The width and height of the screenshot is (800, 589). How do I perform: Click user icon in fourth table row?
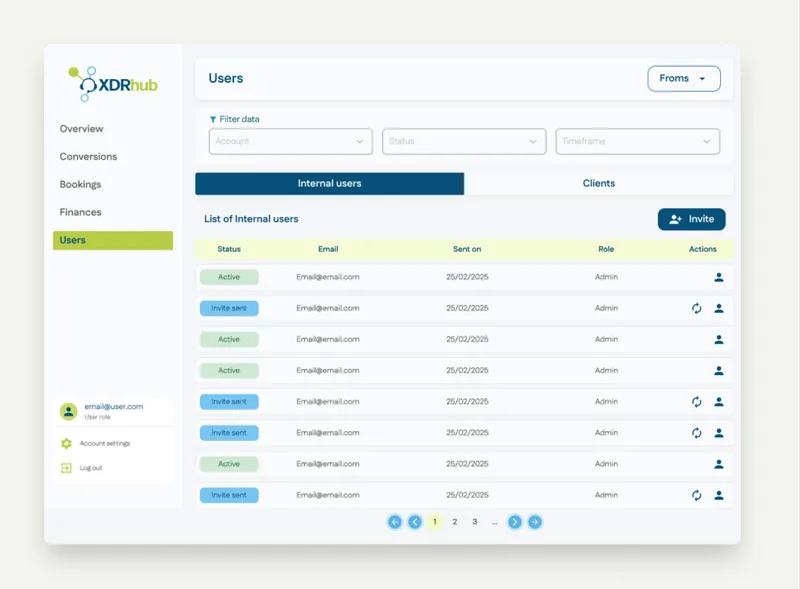(x=719, y=371)
